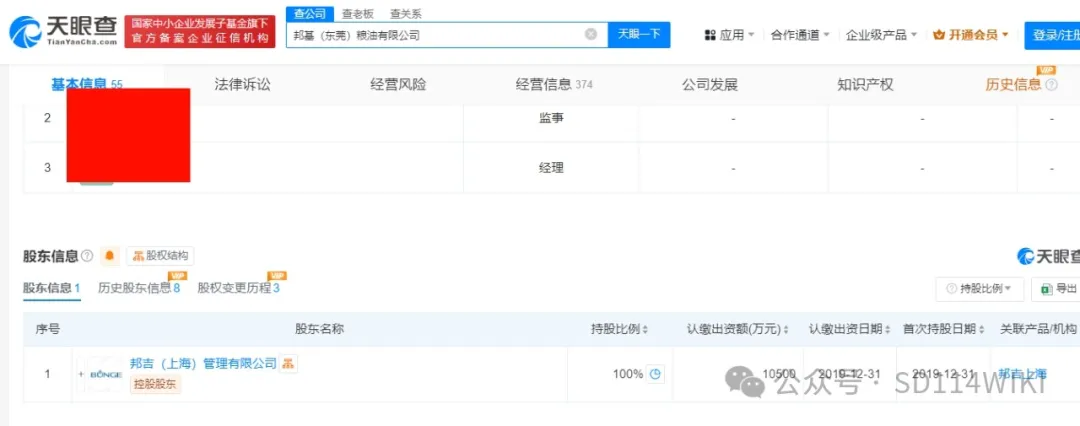1080x426 pixels.
Task: Click the pie chart icon next to 100%
Action: tap(656, 374)
